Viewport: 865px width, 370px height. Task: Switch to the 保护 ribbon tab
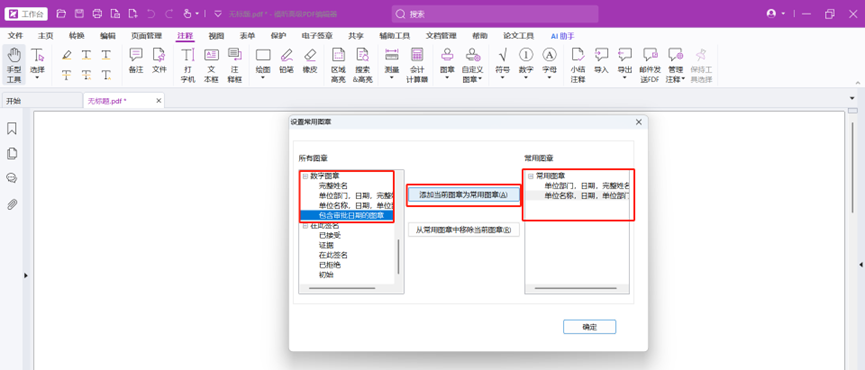[x=278, y=36]
